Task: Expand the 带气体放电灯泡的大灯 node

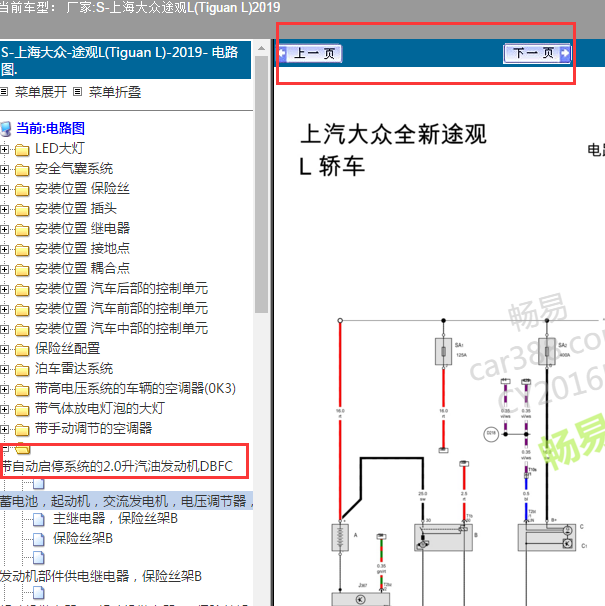Action: [x=4, y=410]
